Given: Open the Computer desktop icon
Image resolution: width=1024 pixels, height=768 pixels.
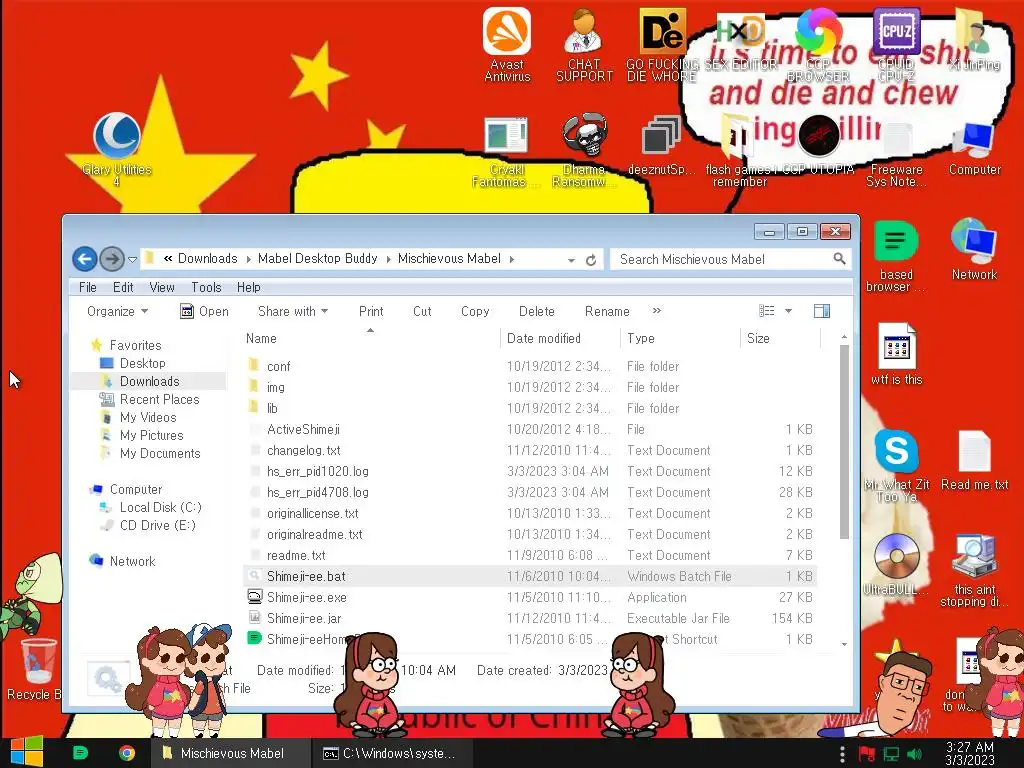Looking at the screenshot, I should [x=974, y=148].
